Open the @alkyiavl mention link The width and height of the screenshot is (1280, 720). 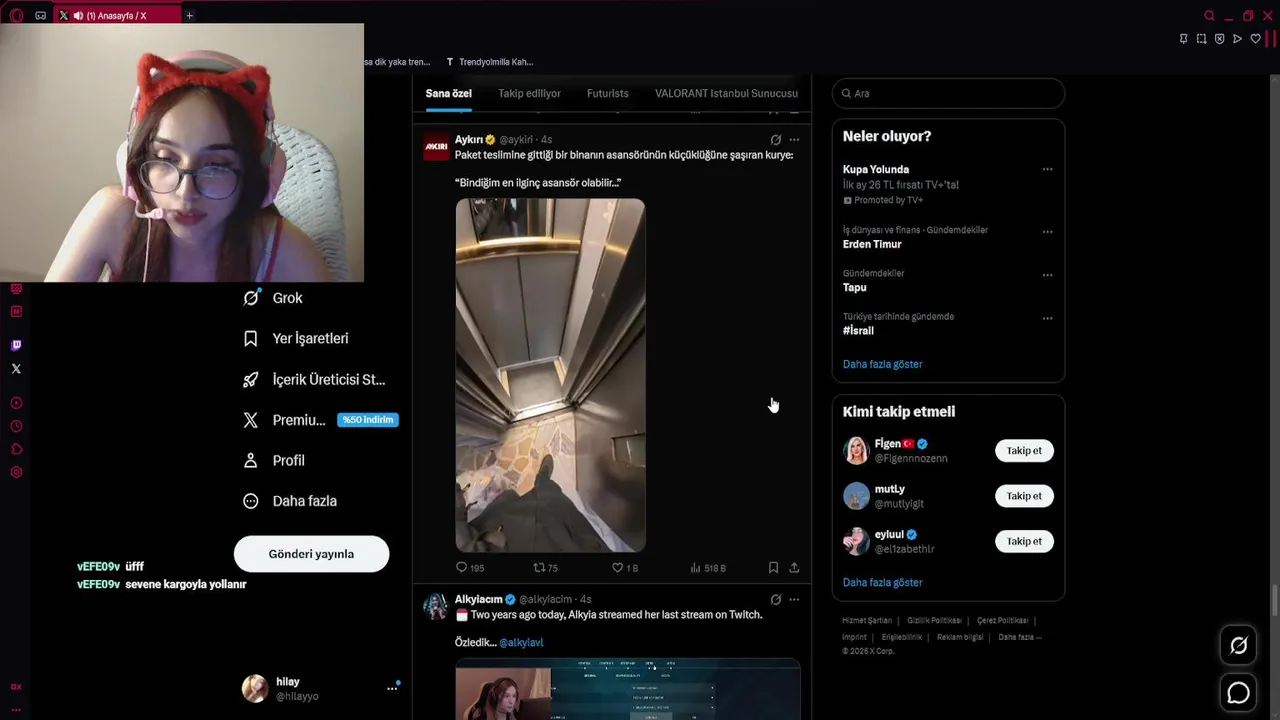point(521,643)
